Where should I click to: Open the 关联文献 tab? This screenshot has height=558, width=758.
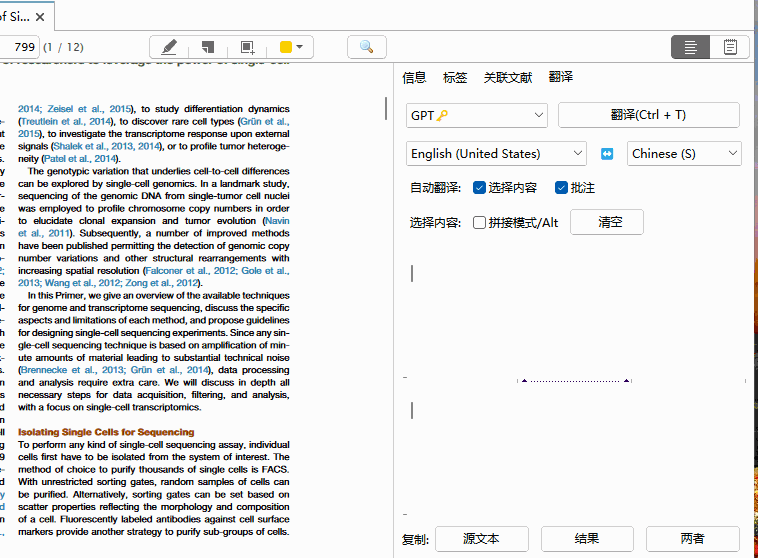coord(507,77)
